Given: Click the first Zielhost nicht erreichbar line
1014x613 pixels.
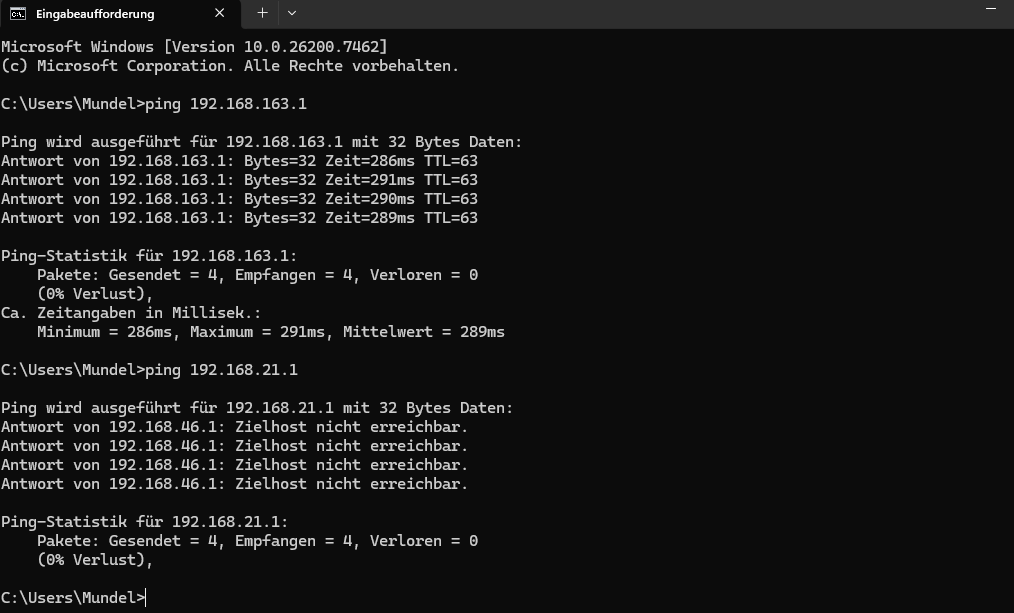Looking at the screenshot, I should (234, 427).
